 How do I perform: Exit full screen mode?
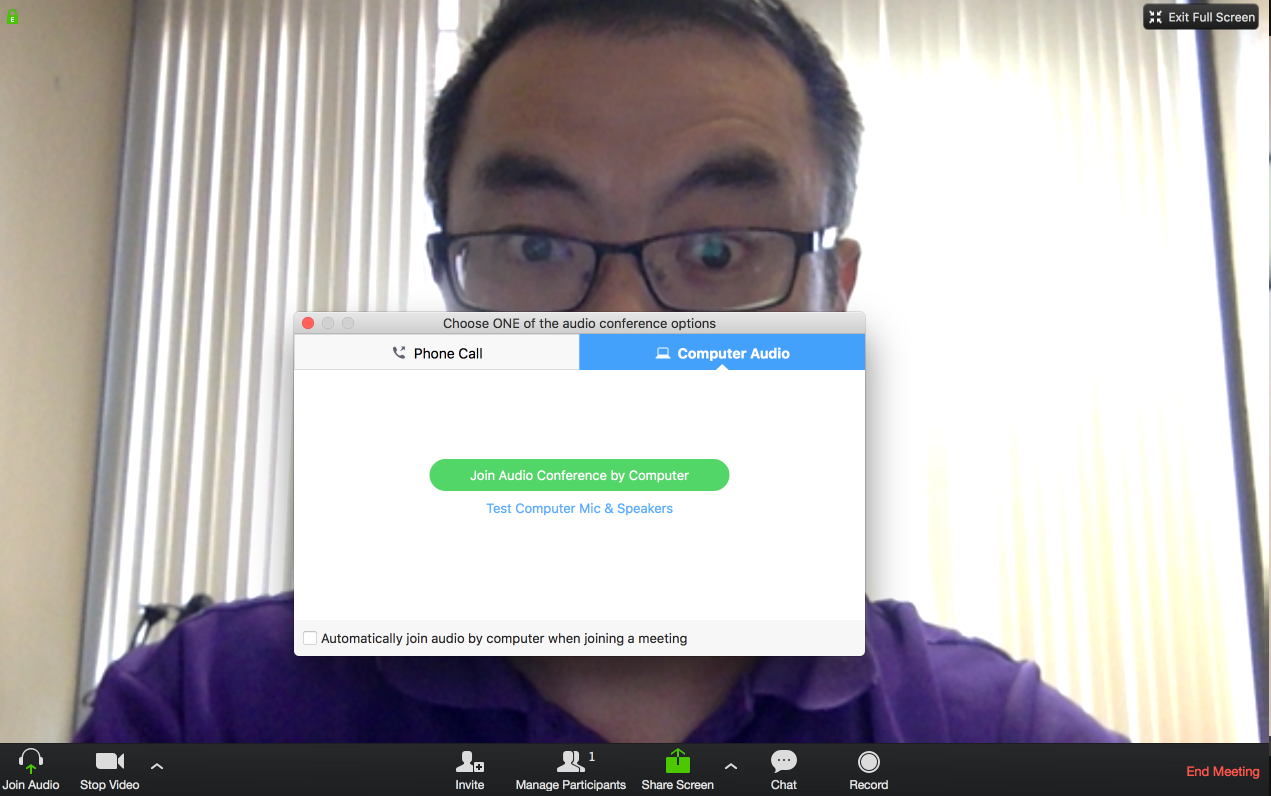pyautogui.click(x=1200, y=16)
